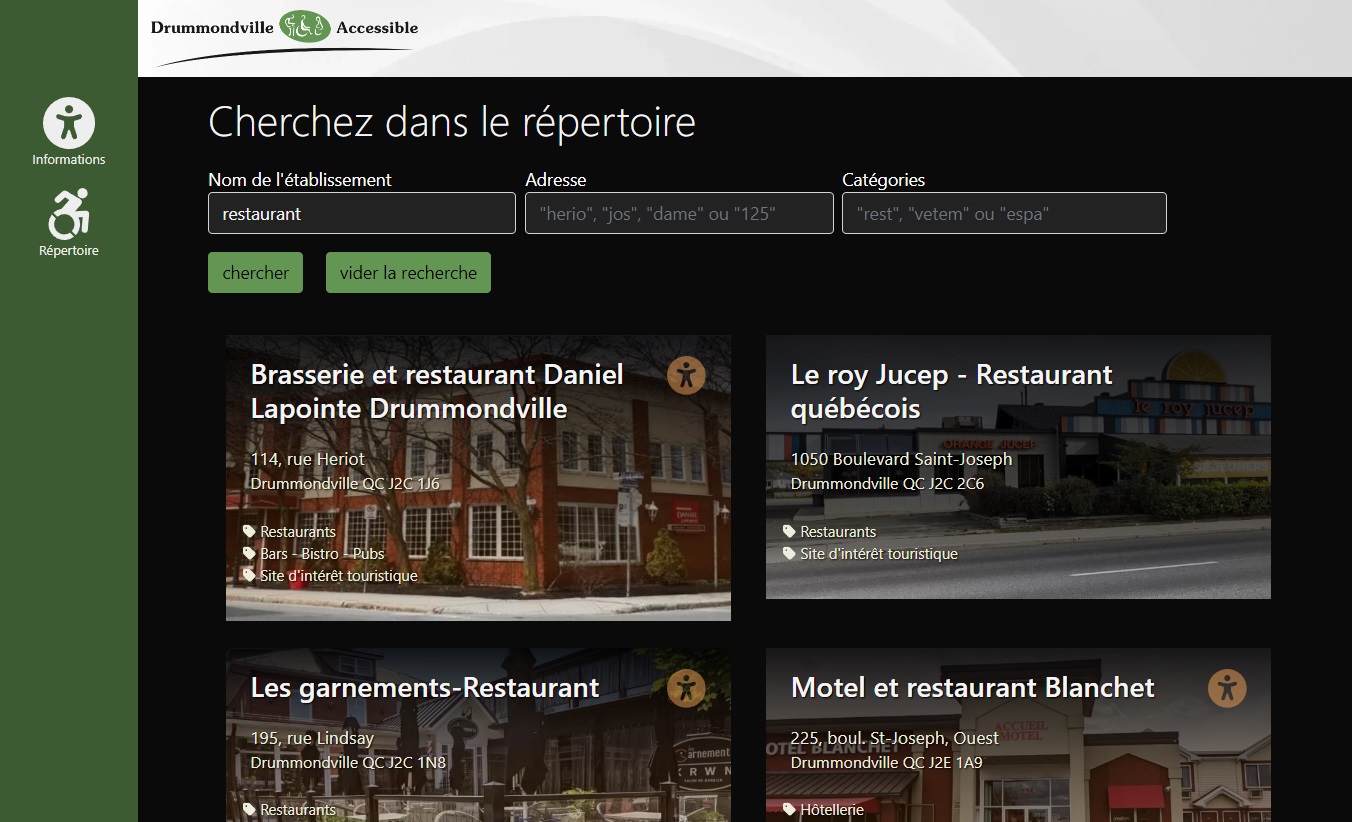Click tag icon beside Restaurants on Le roy Jucep card
1352x822 pixels.
[790, 531]
